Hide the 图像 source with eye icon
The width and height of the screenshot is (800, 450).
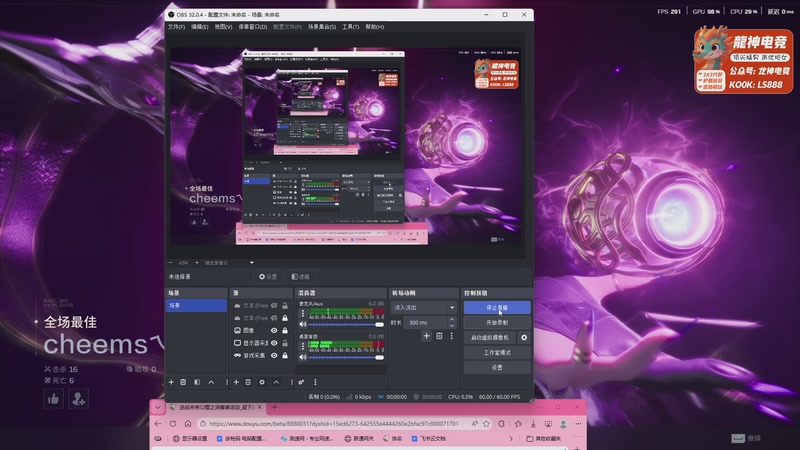click(x=274, y=331)
